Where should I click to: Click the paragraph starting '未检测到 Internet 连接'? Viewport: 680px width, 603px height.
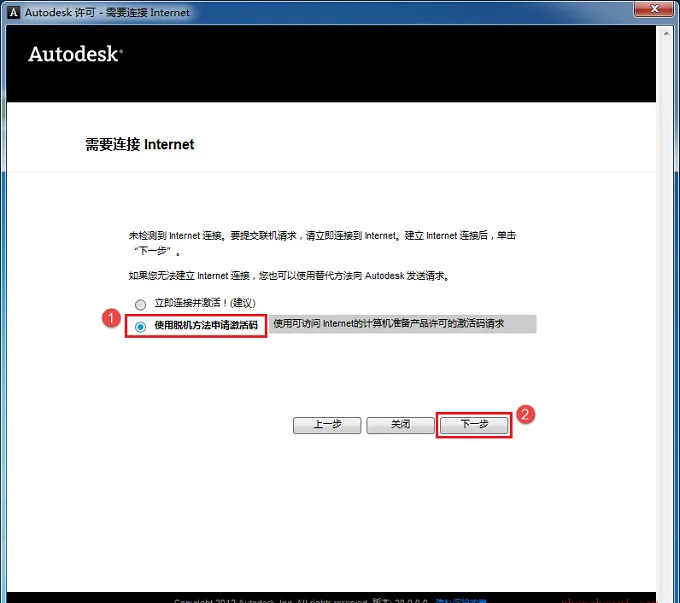tap(322, 243)
